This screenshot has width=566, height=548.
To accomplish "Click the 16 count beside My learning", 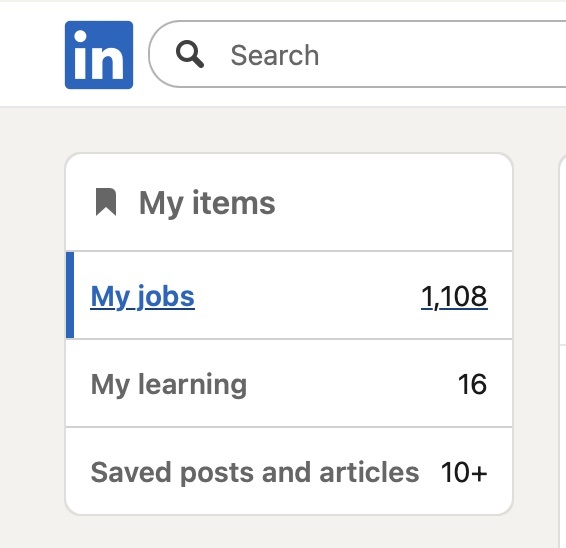I will (473, 384).
